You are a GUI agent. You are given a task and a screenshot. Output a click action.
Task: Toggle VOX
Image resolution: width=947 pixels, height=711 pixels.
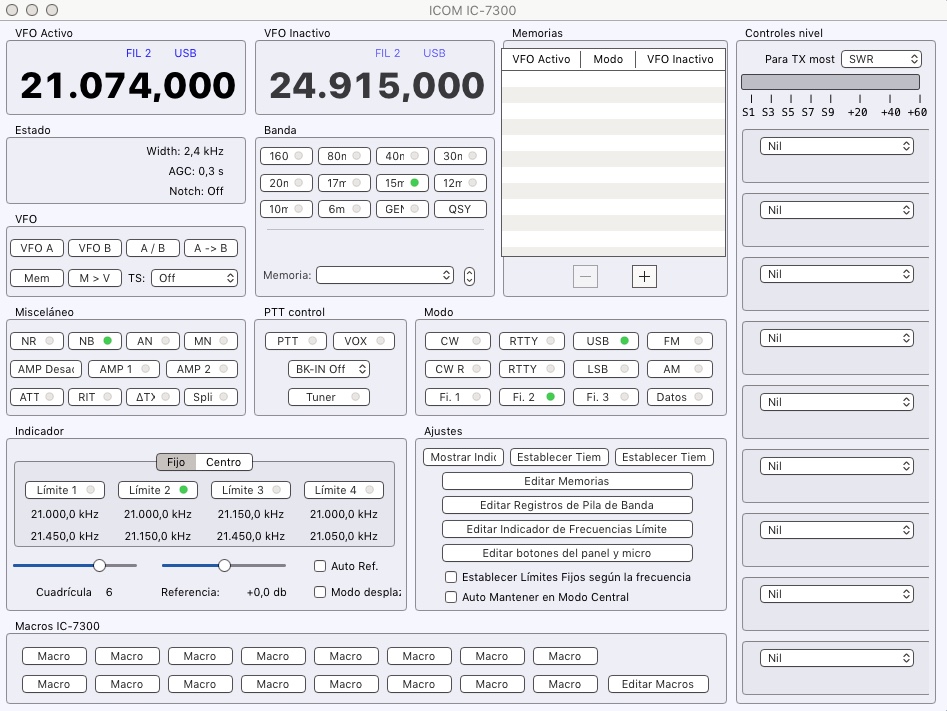point(364,341)
